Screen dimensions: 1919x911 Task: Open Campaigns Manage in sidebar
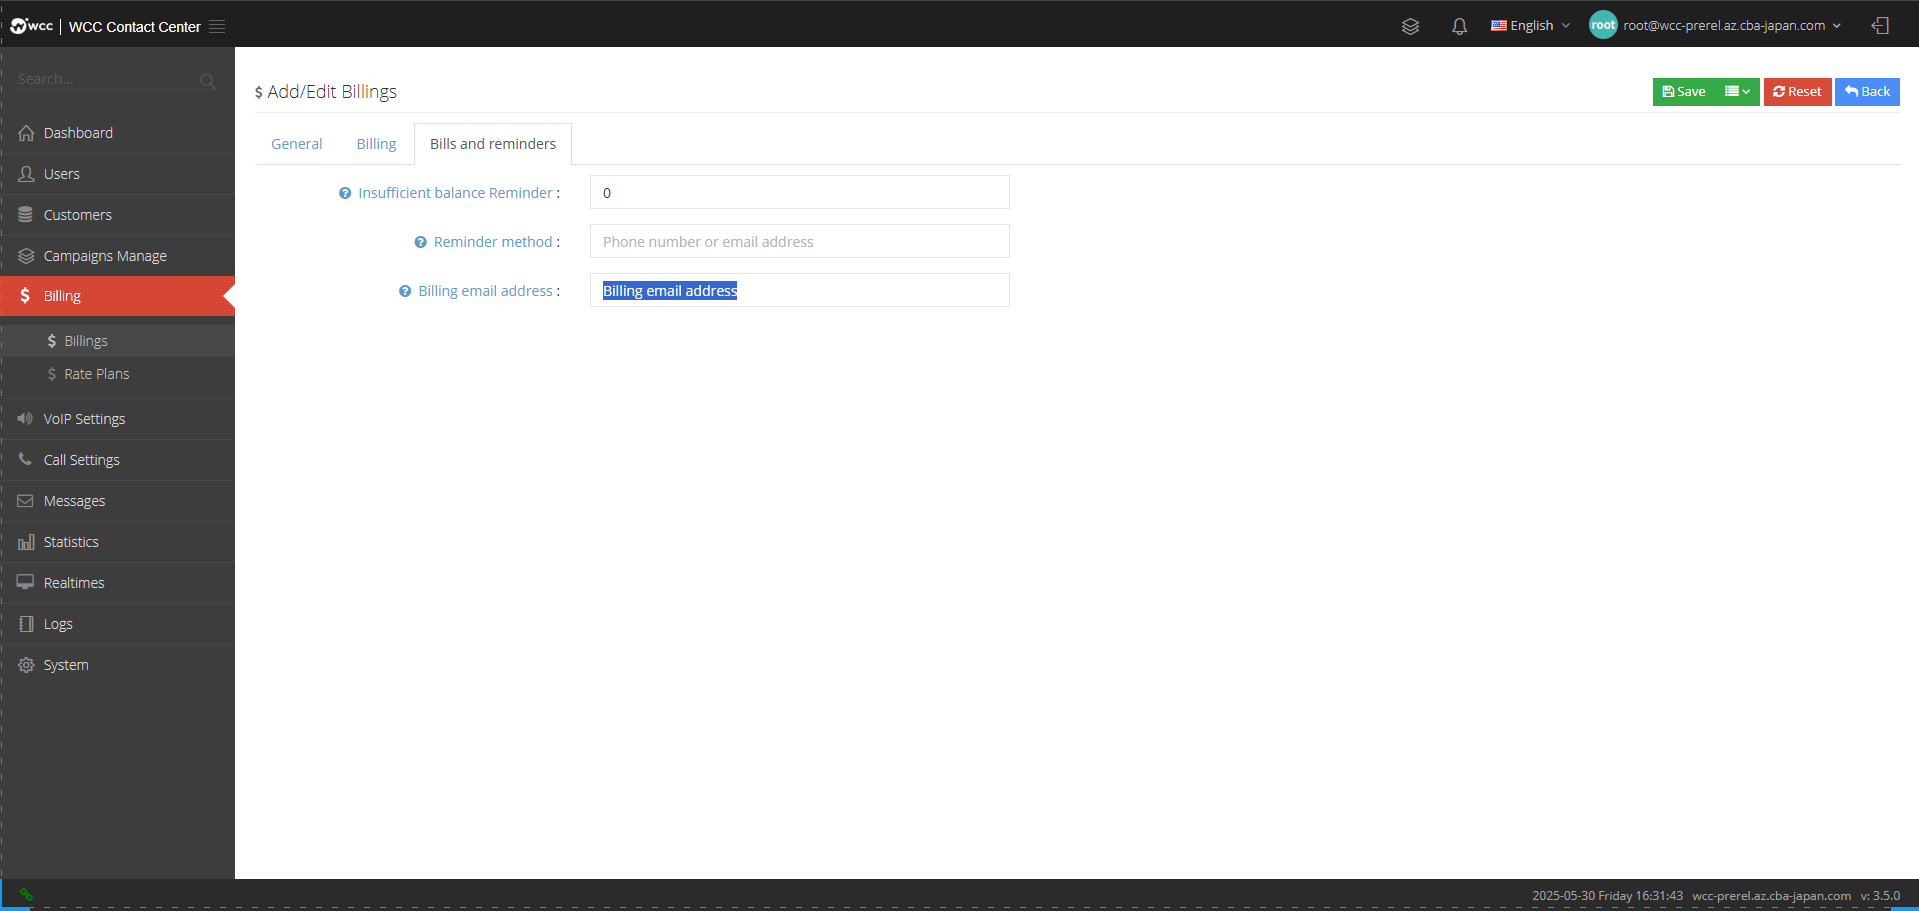[117, 256]
